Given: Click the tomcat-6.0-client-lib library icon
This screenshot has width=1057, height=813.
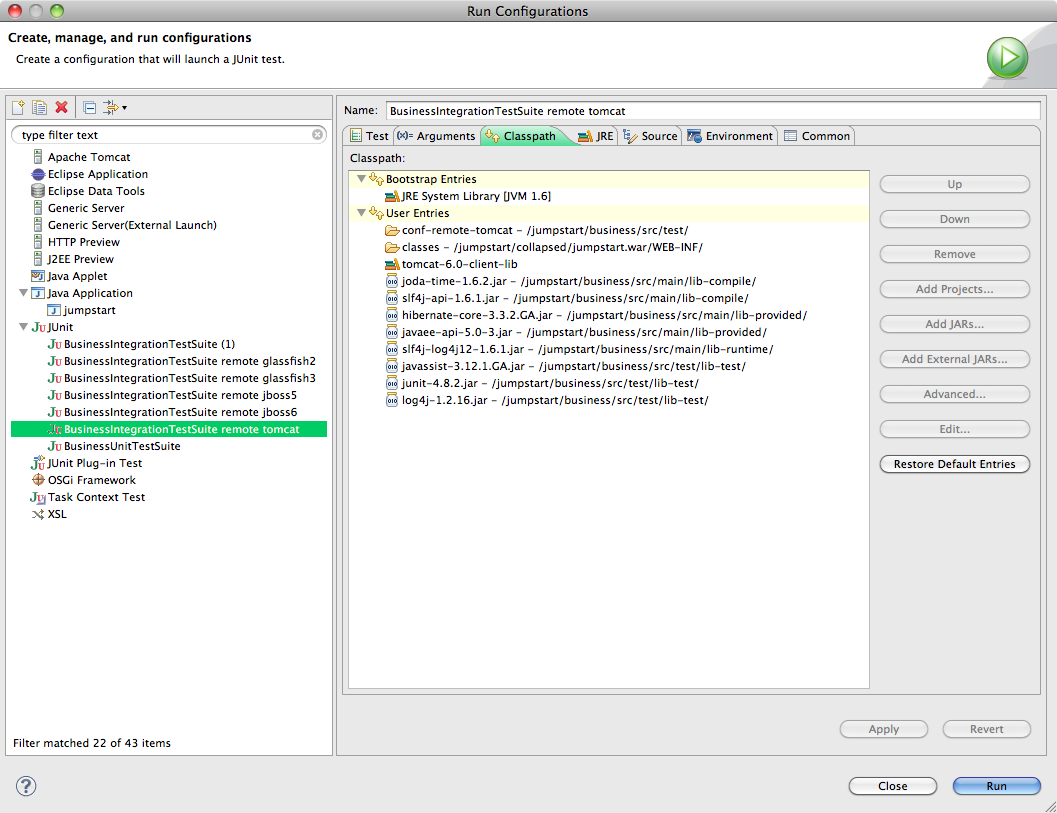Looking at the screenshot, I should [x=392, y=264].
